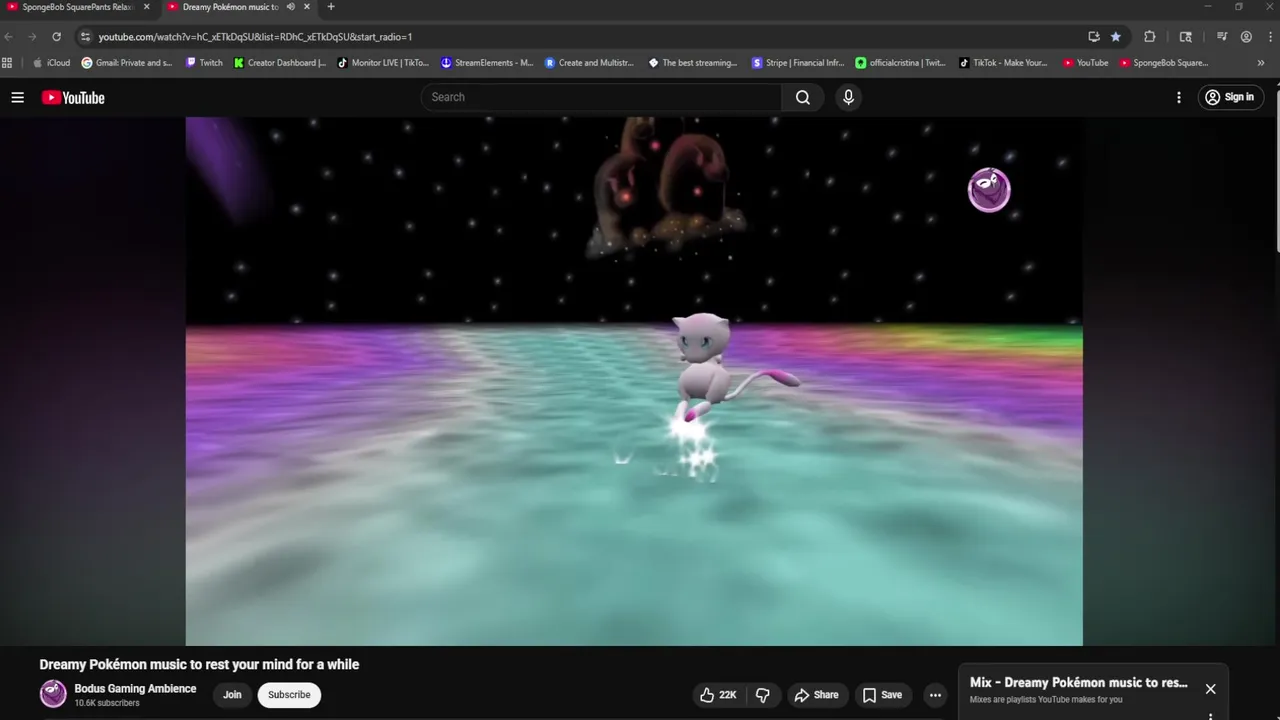The width and height of the screenshot is (1280, 720).
Task: Reload the page
Action: (x=56, y=37)
